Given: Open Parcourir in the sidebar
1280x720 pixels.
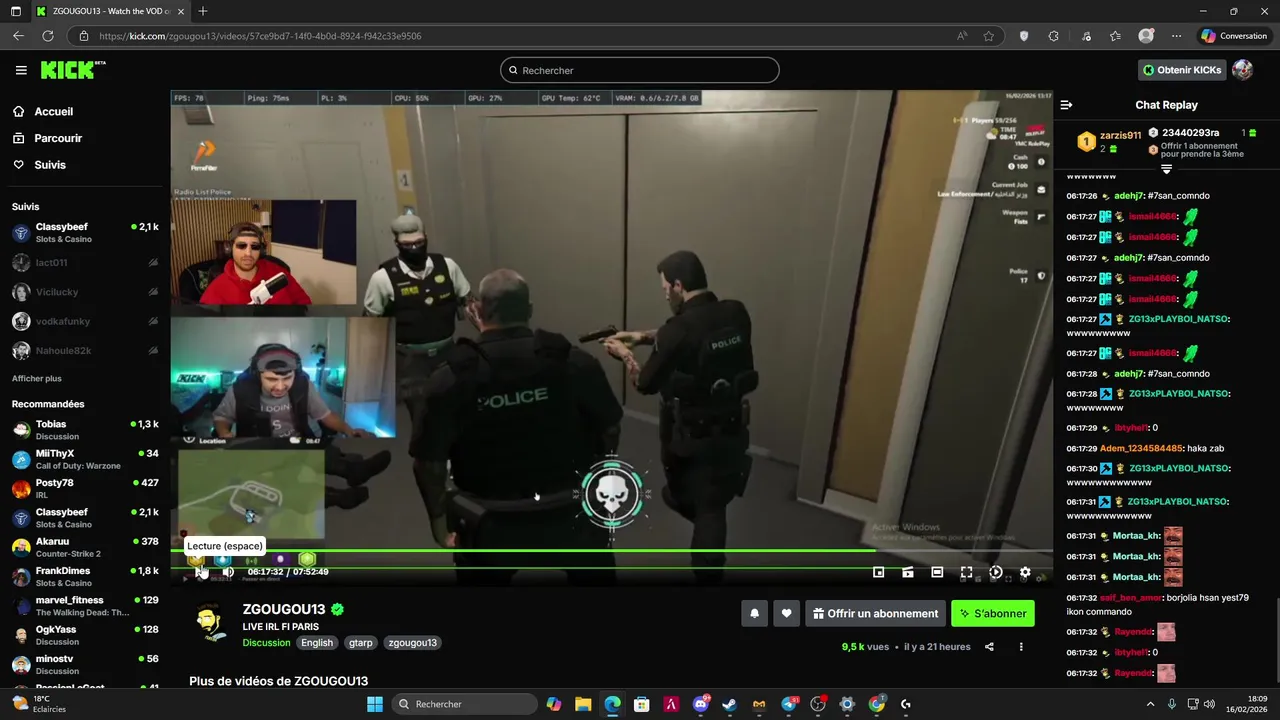Looking at the screenshot, I should 58,138.
